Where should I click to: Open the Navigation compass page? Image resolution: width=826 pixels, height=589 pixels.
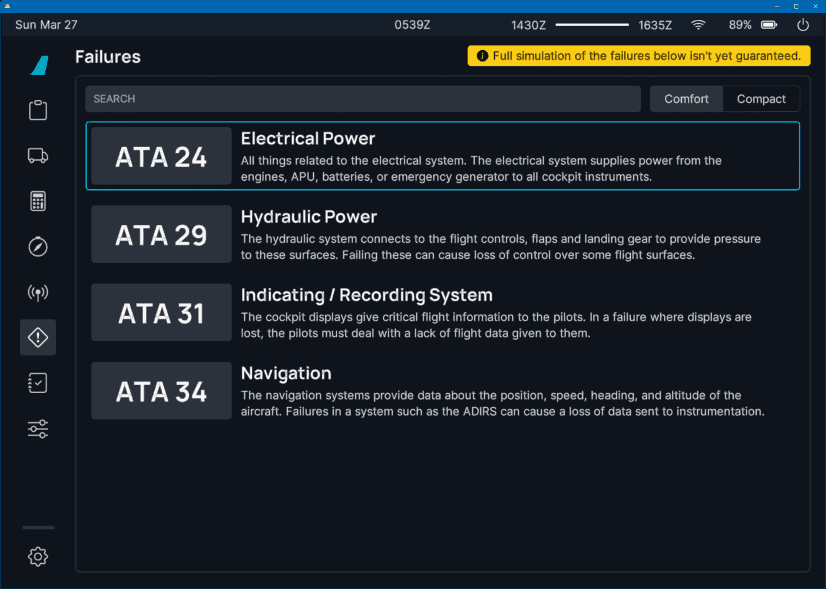tap(38, 247)
